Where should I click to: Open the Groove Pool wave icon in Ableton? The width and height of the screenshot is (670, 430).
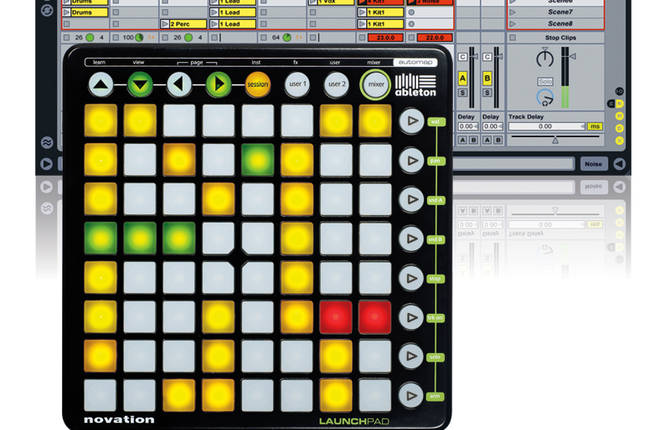click(x=47, y=142)
